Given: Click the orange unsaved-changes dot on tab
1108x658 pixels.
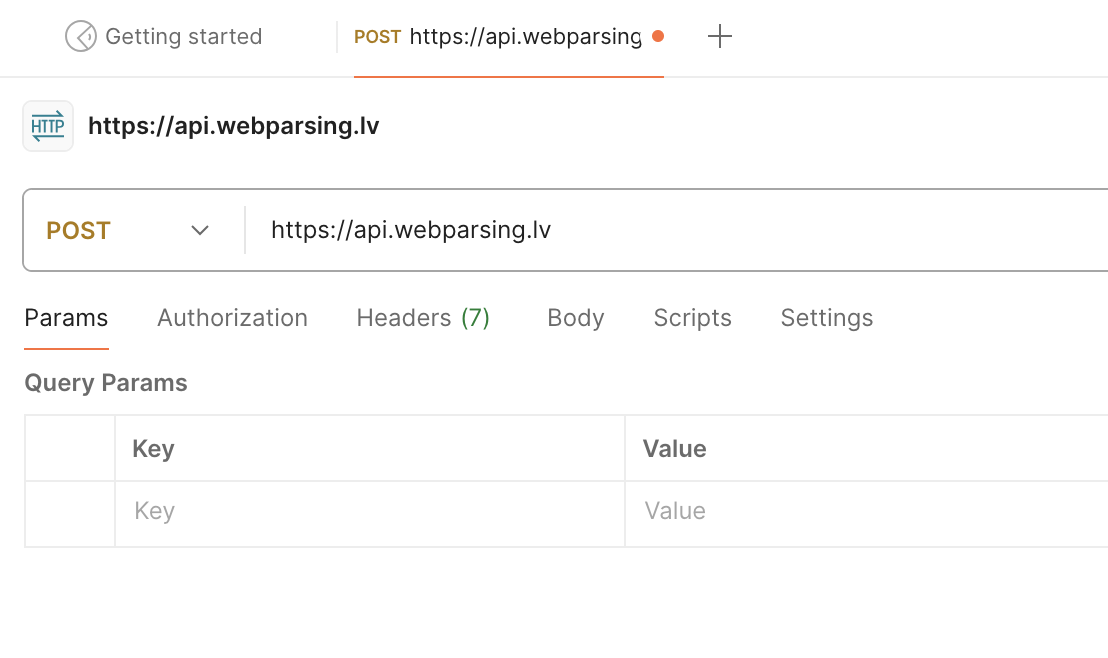Looking at the screenshot, I should (x=657, y=37).
